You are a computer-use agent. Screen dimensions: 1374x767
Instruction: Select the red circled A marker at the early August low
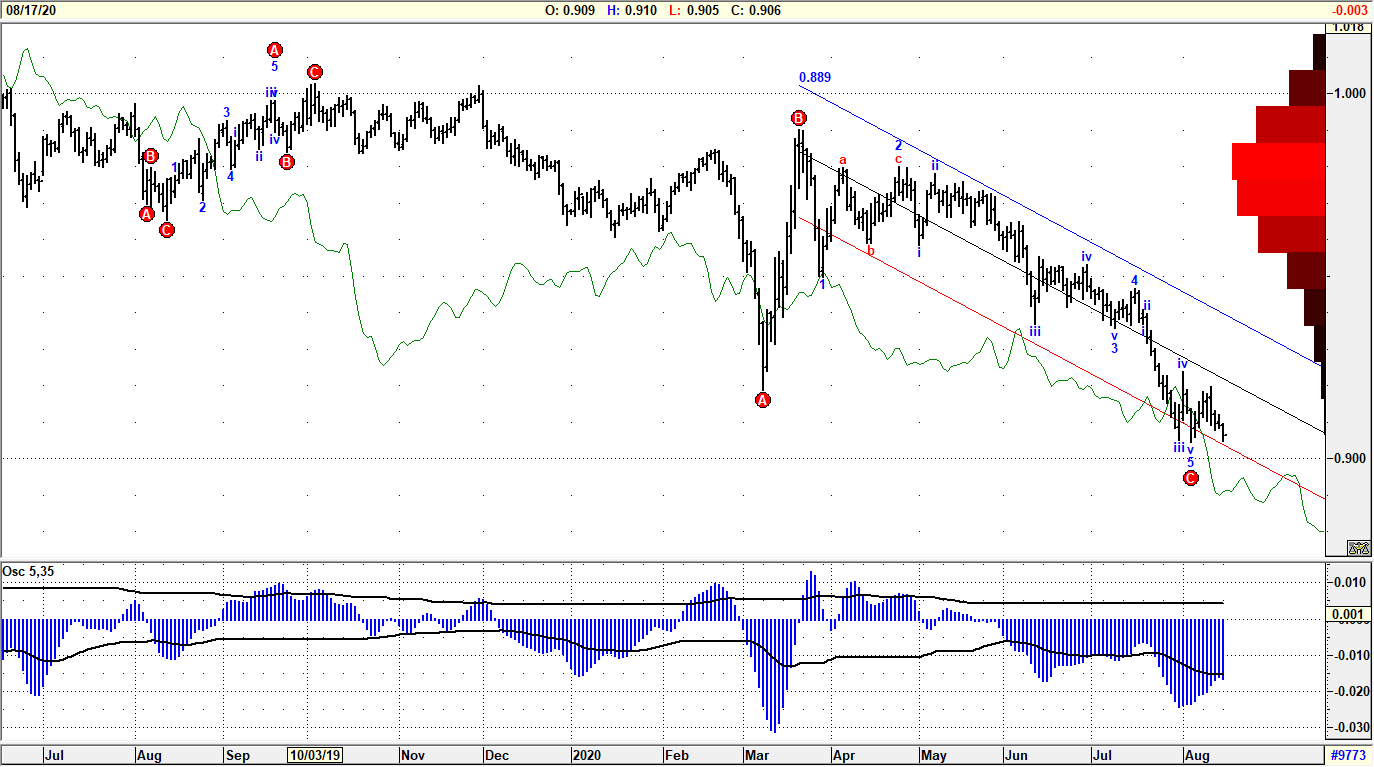click(x=145, y=213)
